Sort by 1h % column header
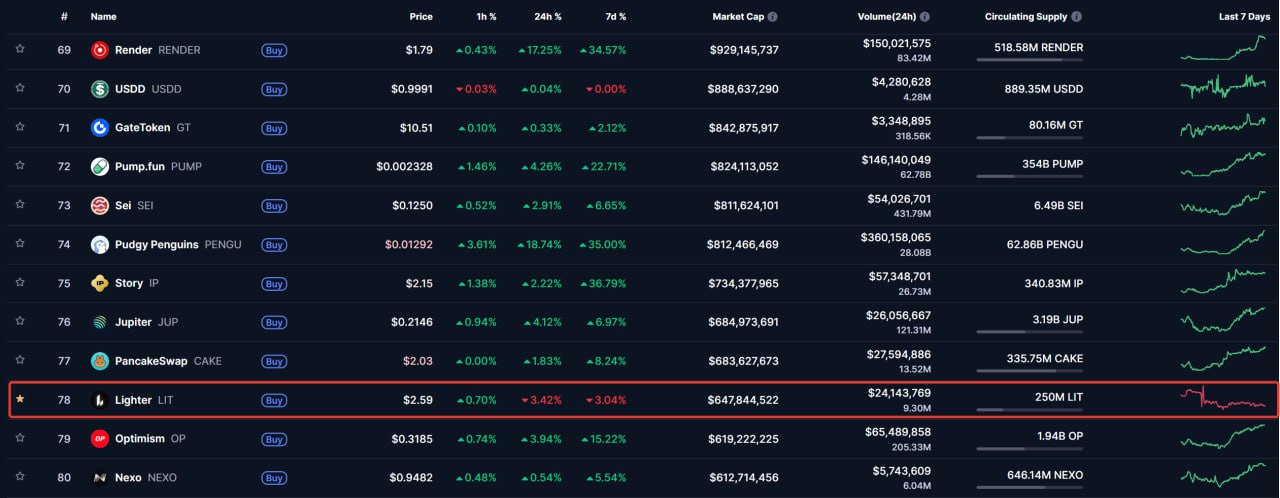Image resolution: width=1280 pixels, height=498 pixels. click(486, 17)
